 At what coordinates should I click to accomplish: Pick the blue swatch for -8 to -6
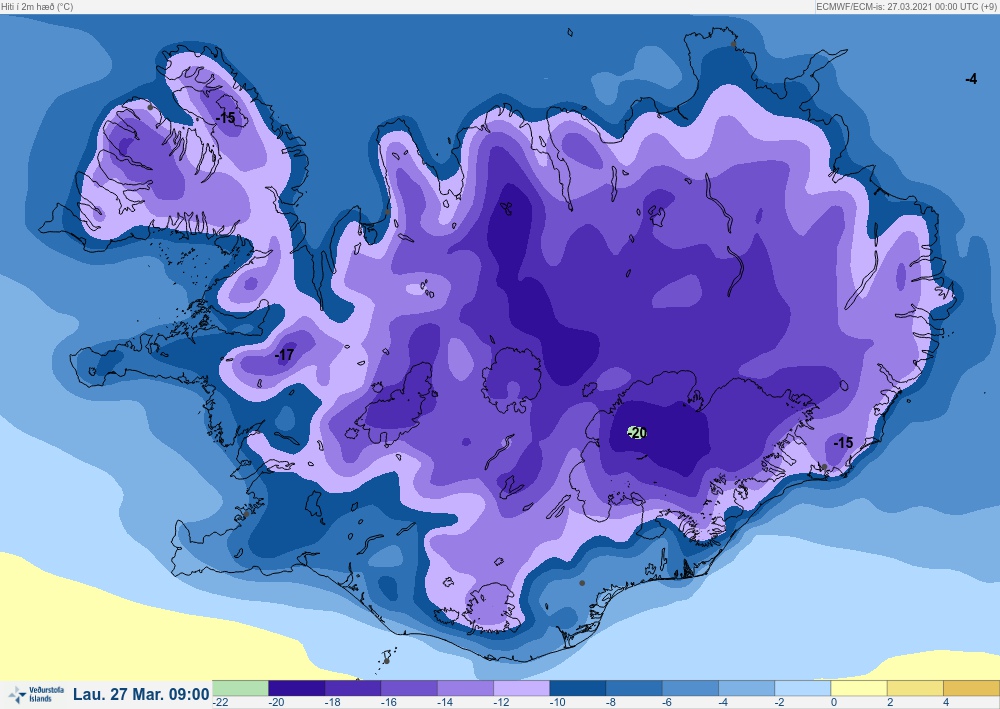tap(634, 688)
